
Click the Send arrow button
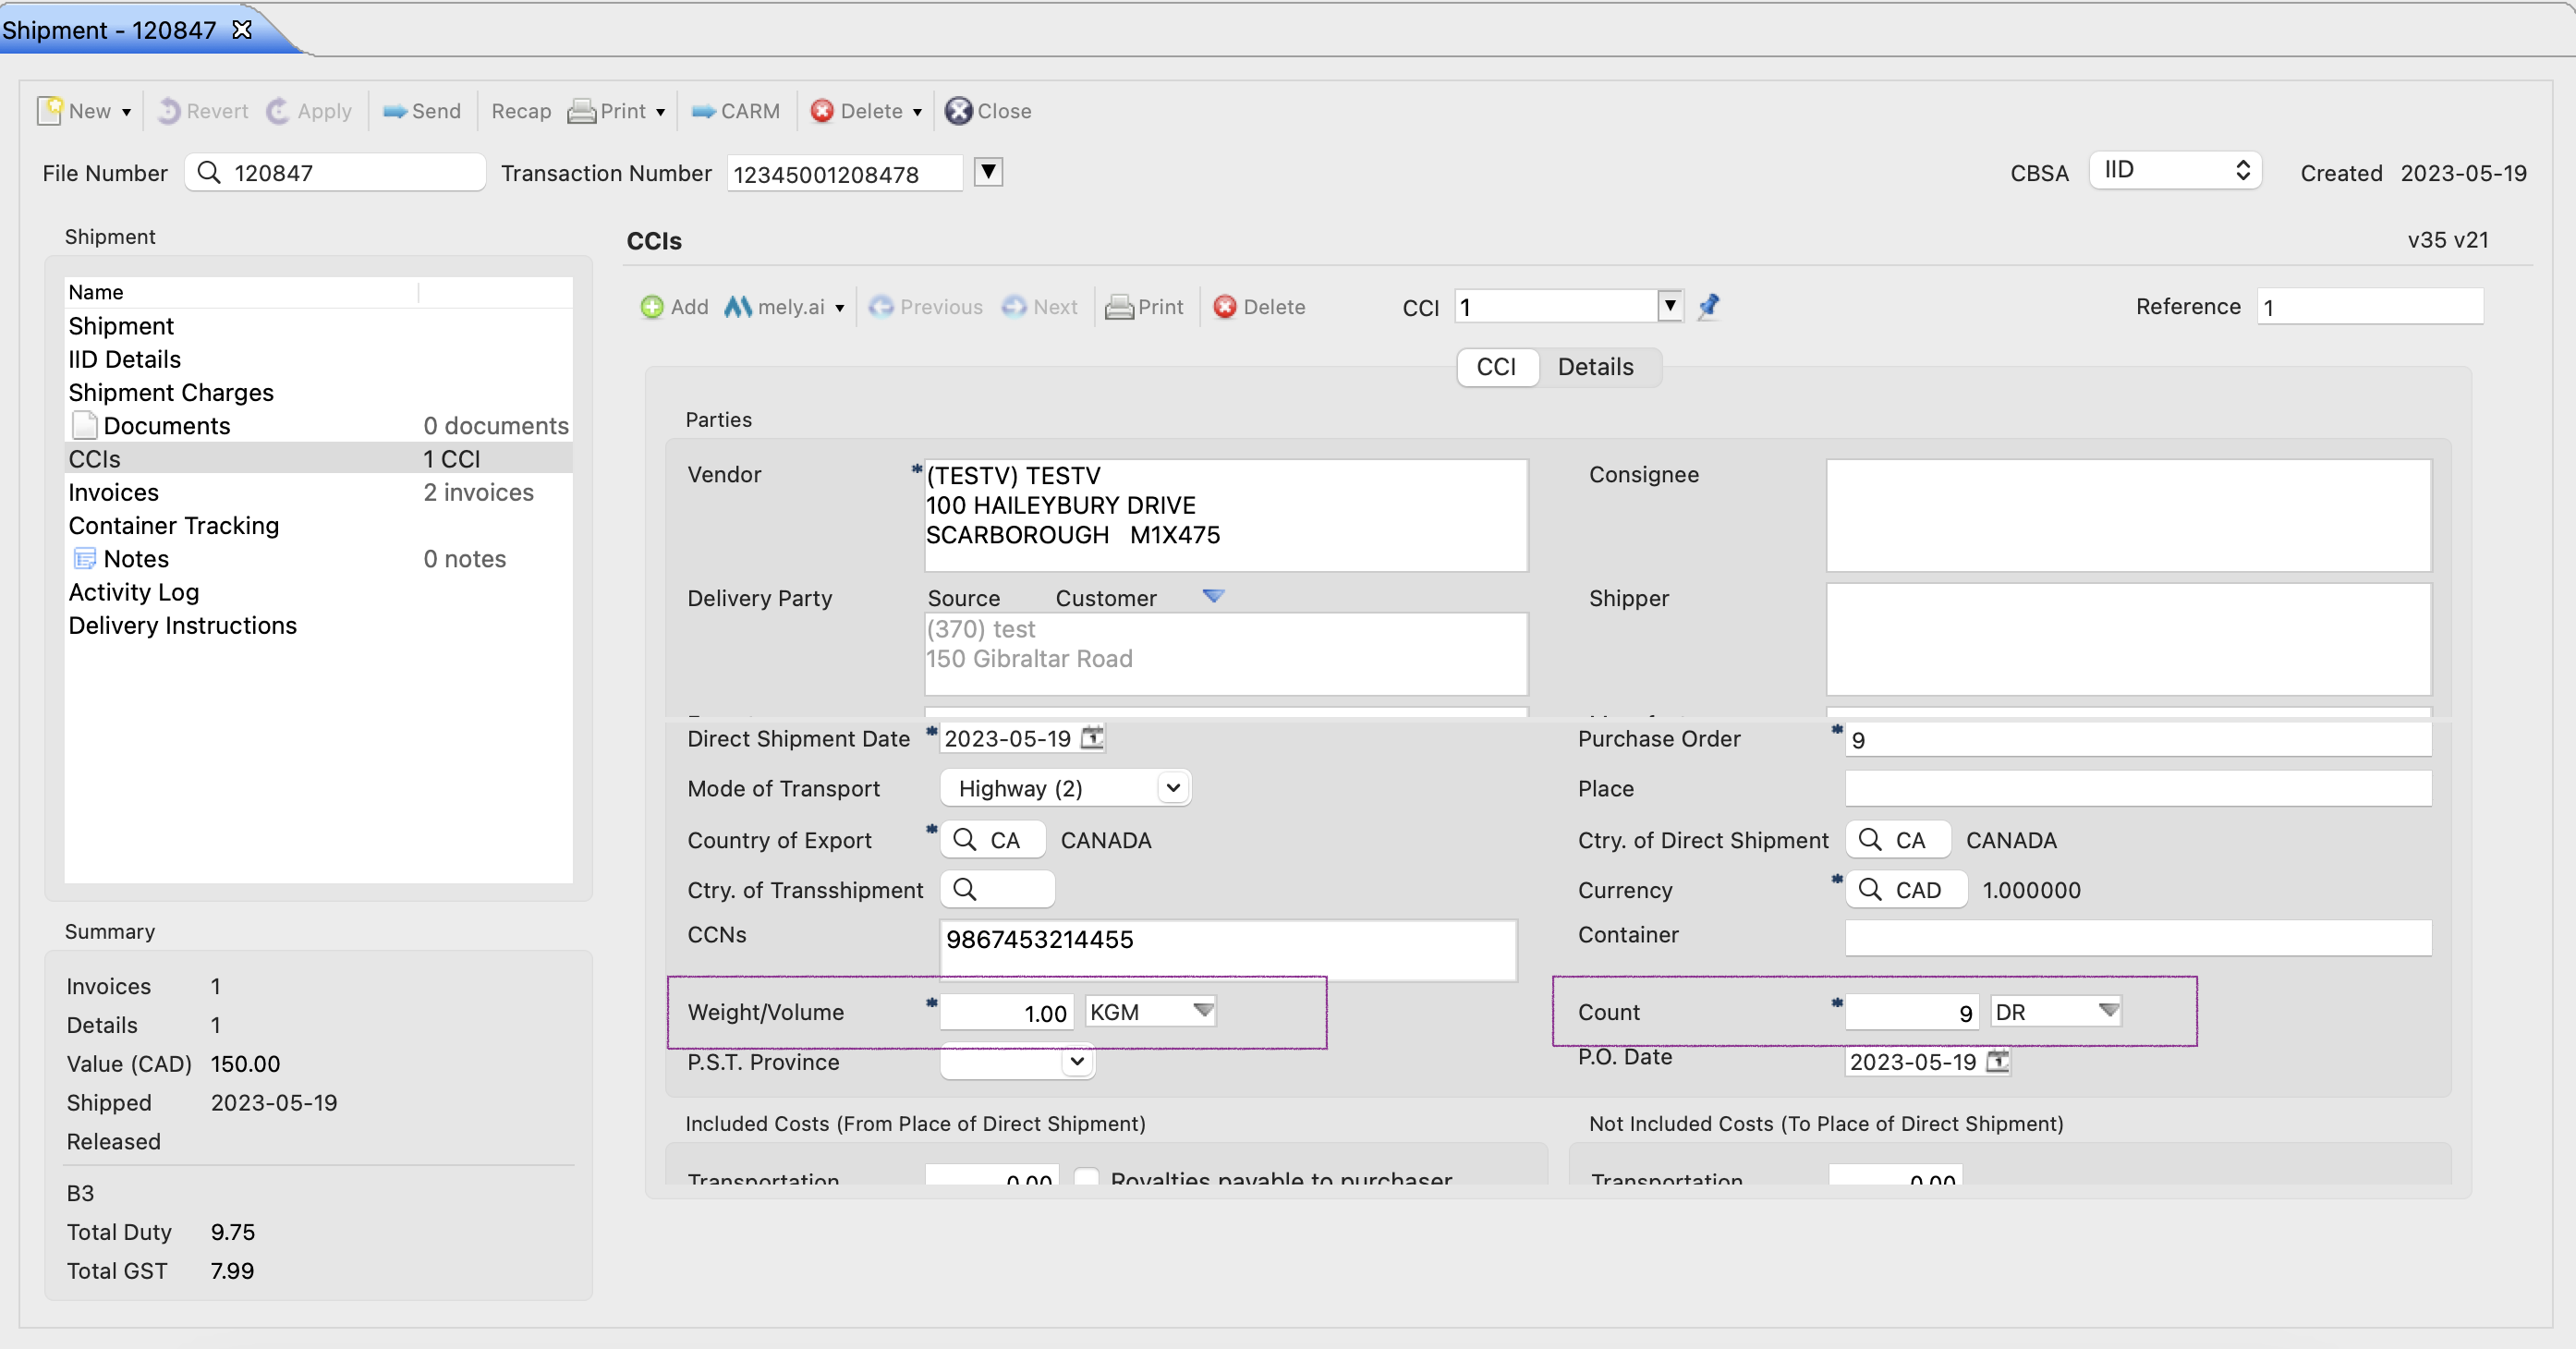421,111
